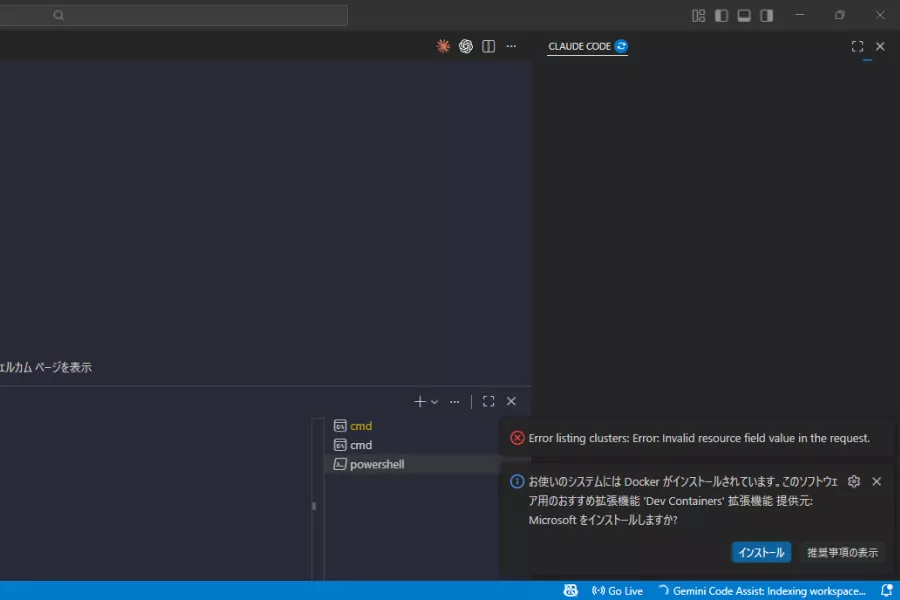
Task: Click 推奨事項の表示 on the Docker notification
Action: 841,552
